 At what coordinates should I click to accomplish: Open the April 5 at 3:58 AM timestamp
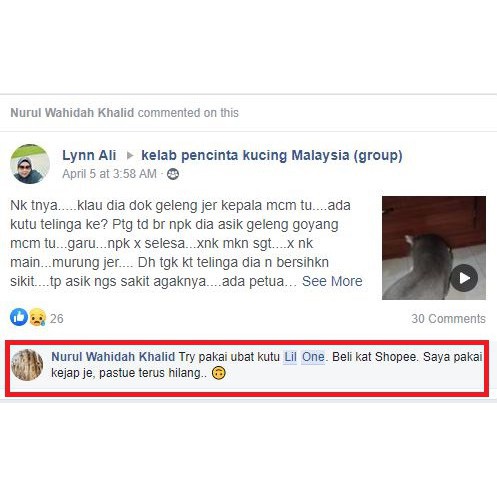(109, 174)
